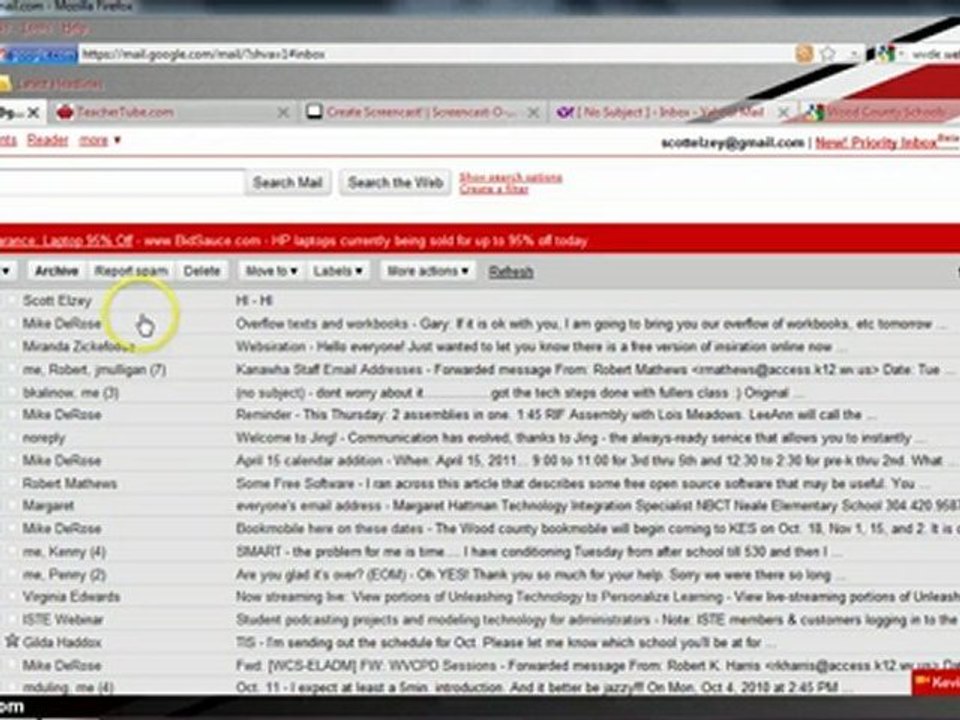This screenshot has width=960, height=720.
Task: Star the Scott Elzey message
Action: [12, 300]
